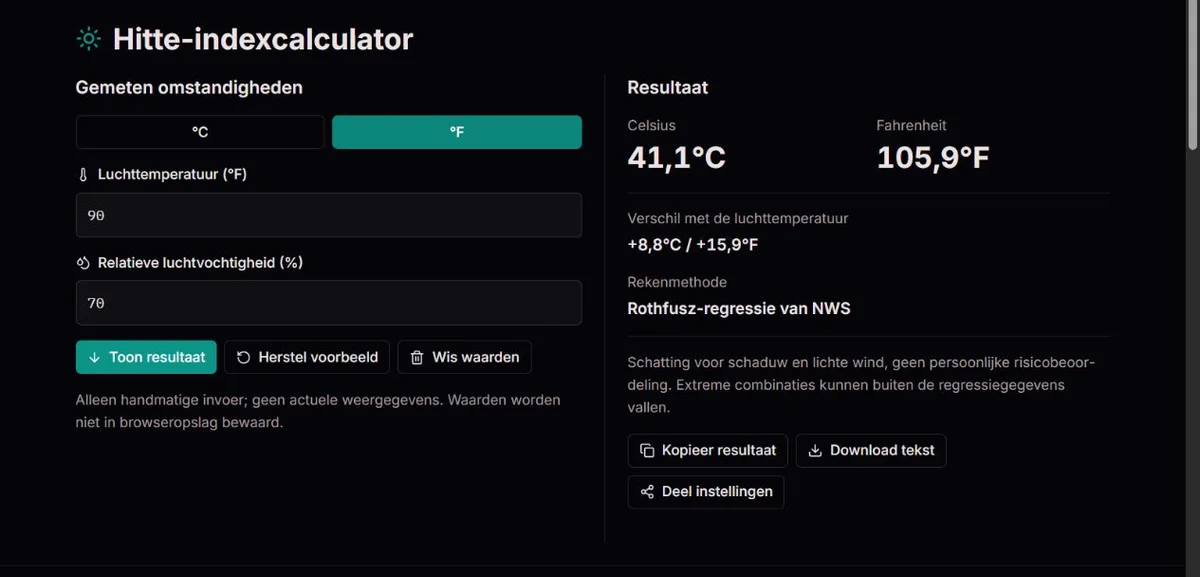The height and width of the screenshot is (577, 1200).
Task: Click the thermometer icon by Luchttemperatuur
Action: 83,175
